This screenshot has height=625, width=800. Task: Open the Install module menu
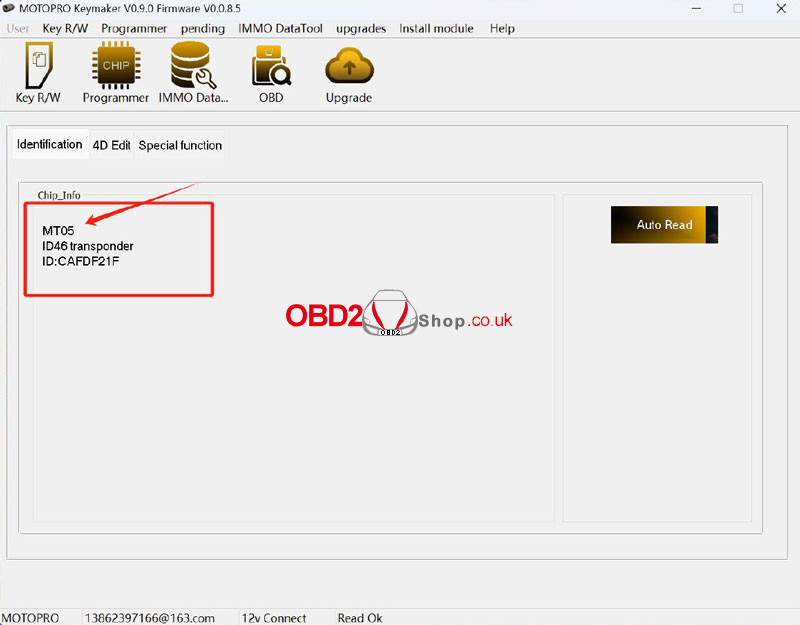(x=436, y=29)
